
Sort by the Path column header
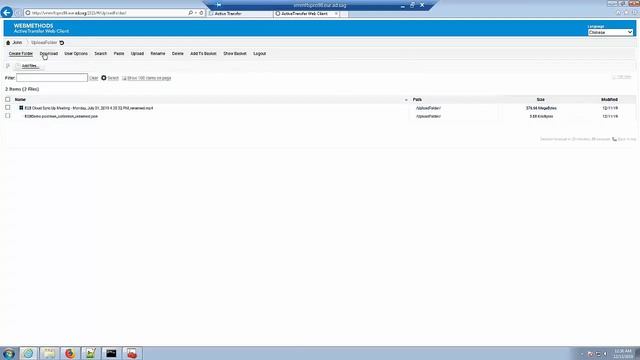(417, 100)
